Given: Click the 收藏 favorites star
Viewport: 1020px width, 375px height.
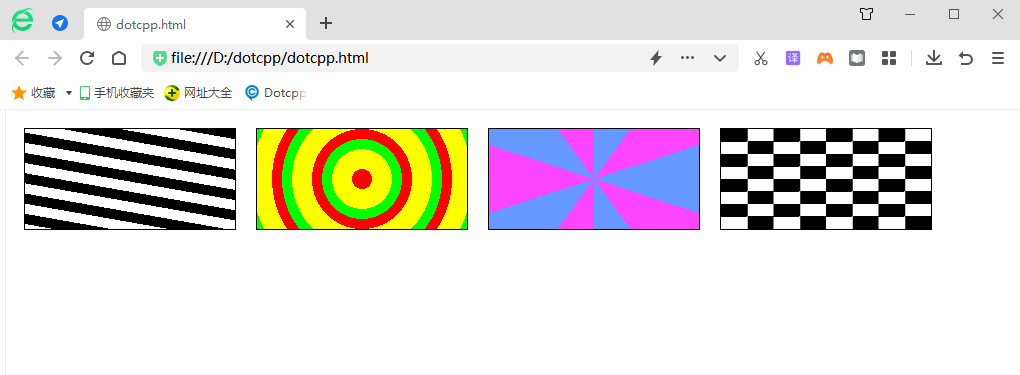Looking at the screenshot, I should [x=19, y=92].
